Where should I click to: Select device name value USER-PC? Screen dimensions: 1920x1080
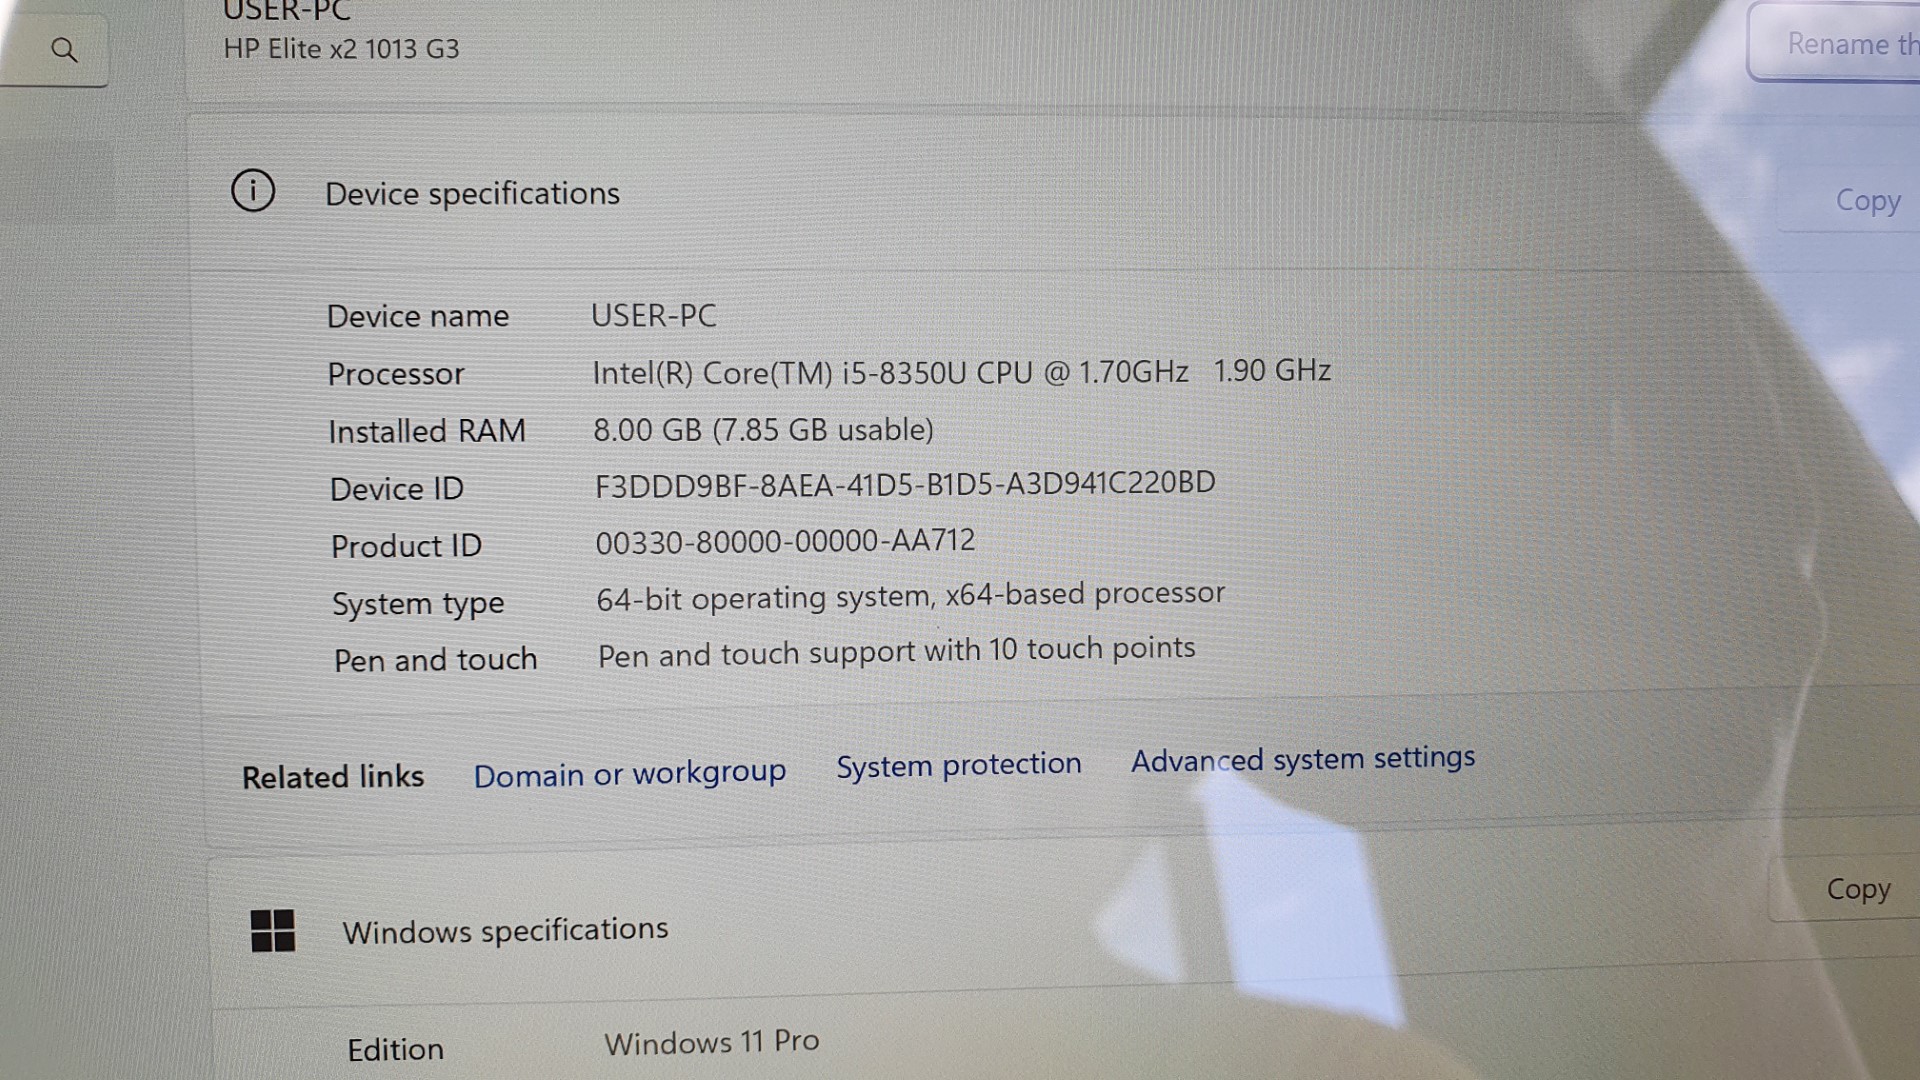(654, 316)
